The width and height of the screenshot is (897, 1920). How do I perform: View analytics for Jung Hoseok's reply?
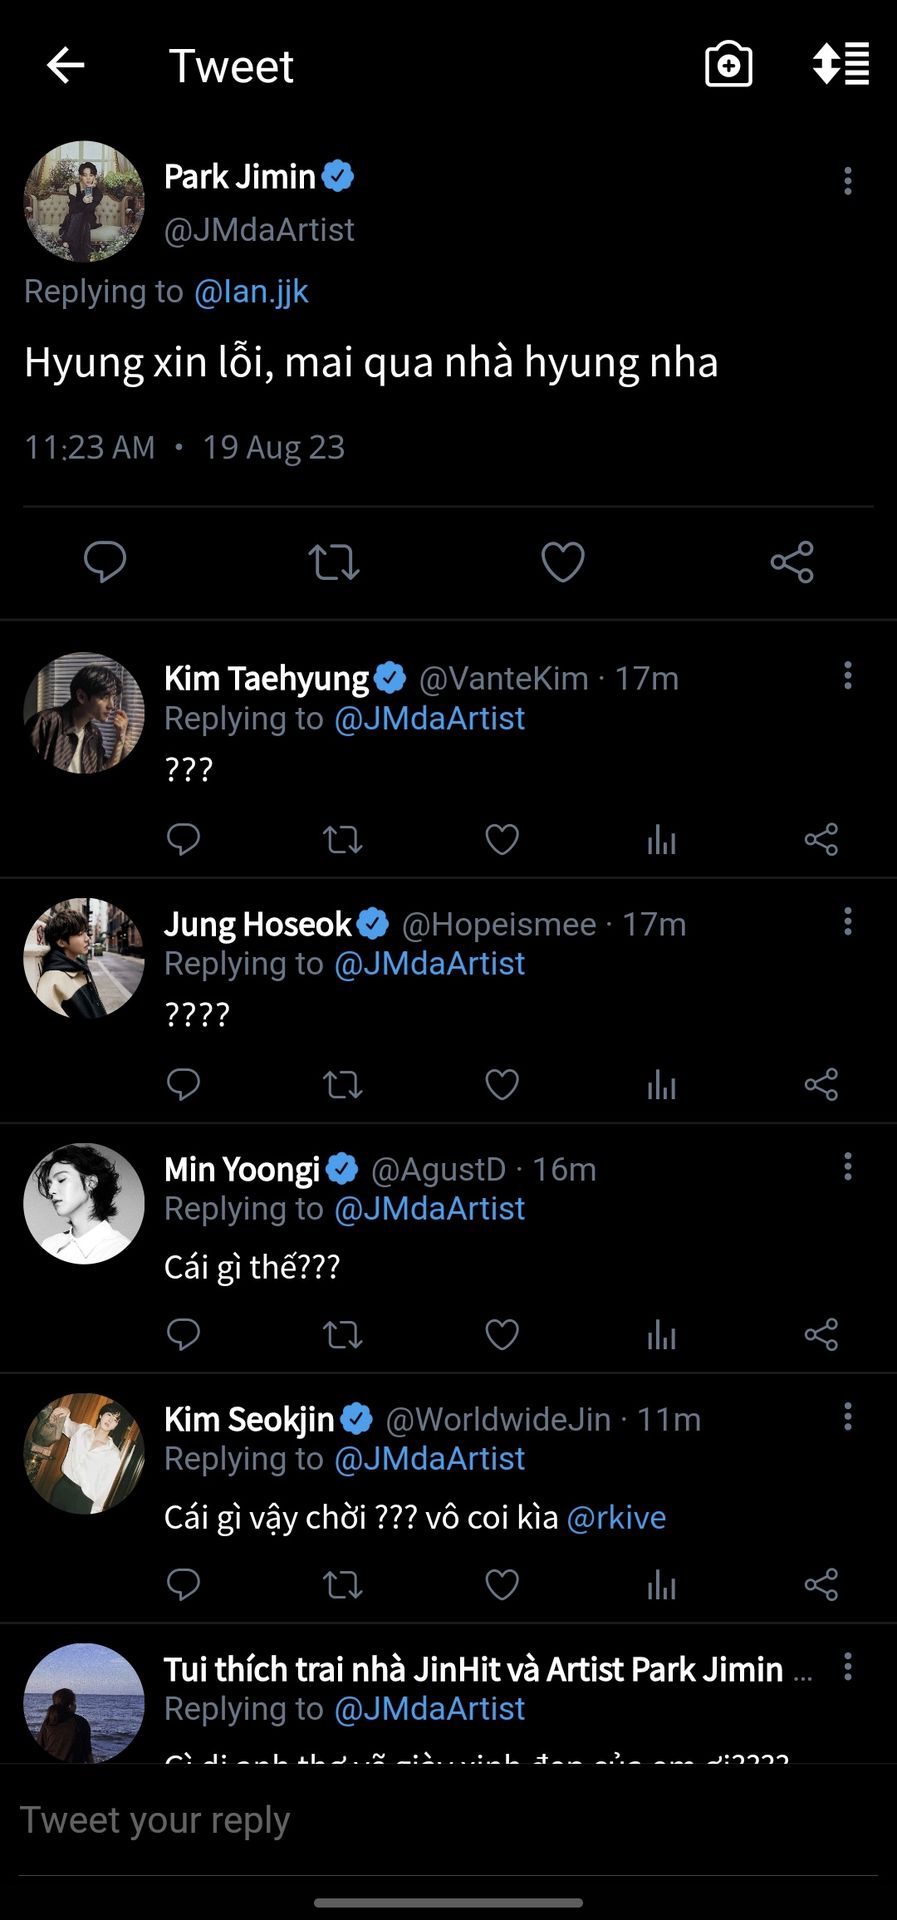(x=661, y=1085)
